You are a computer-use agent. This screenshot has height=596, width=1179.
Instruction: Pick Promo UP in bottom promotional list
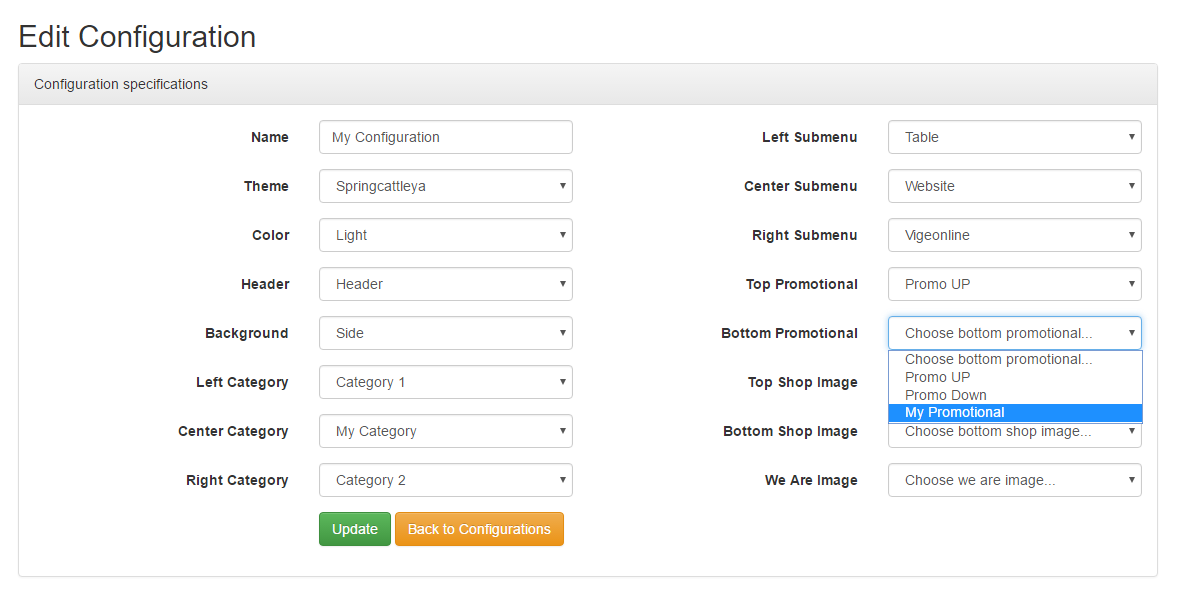point(1015,377)
